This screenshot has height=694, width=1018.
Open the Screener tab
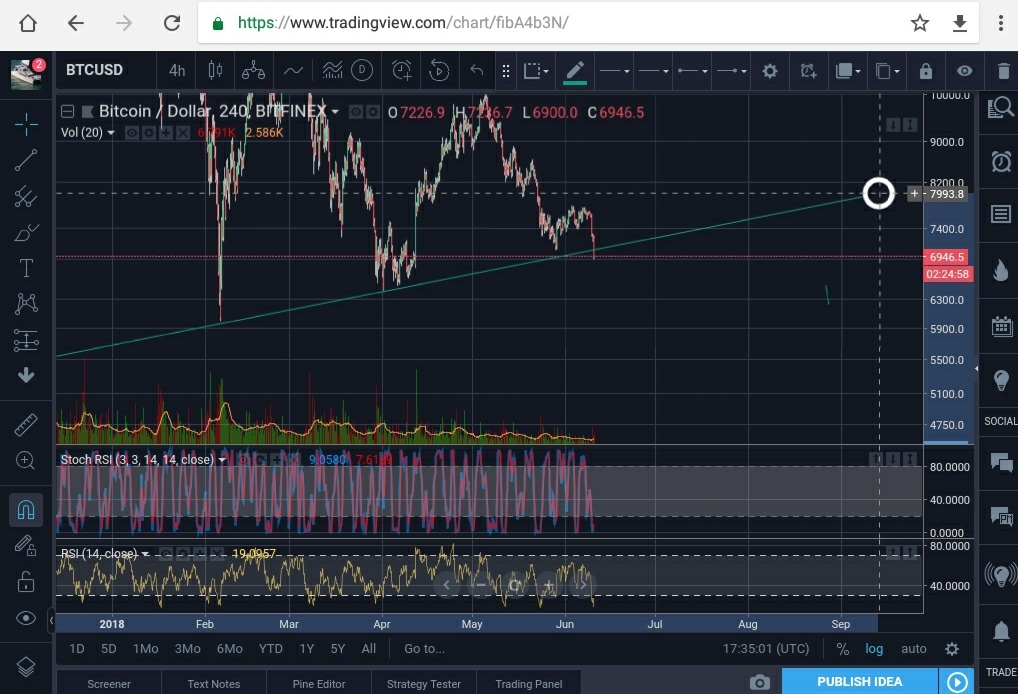point(109,684)
